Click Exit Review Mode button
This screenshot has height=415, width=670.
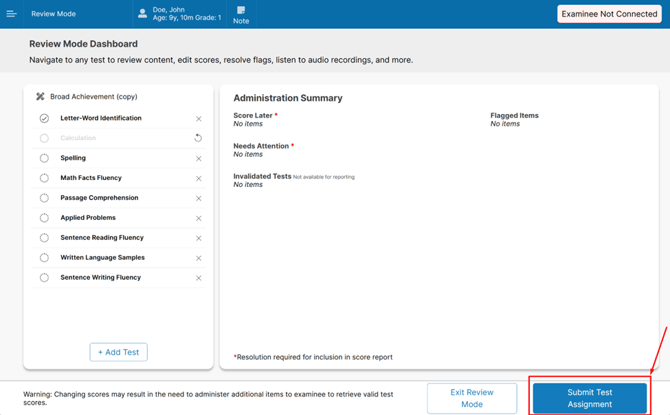[x=472, y=398]
